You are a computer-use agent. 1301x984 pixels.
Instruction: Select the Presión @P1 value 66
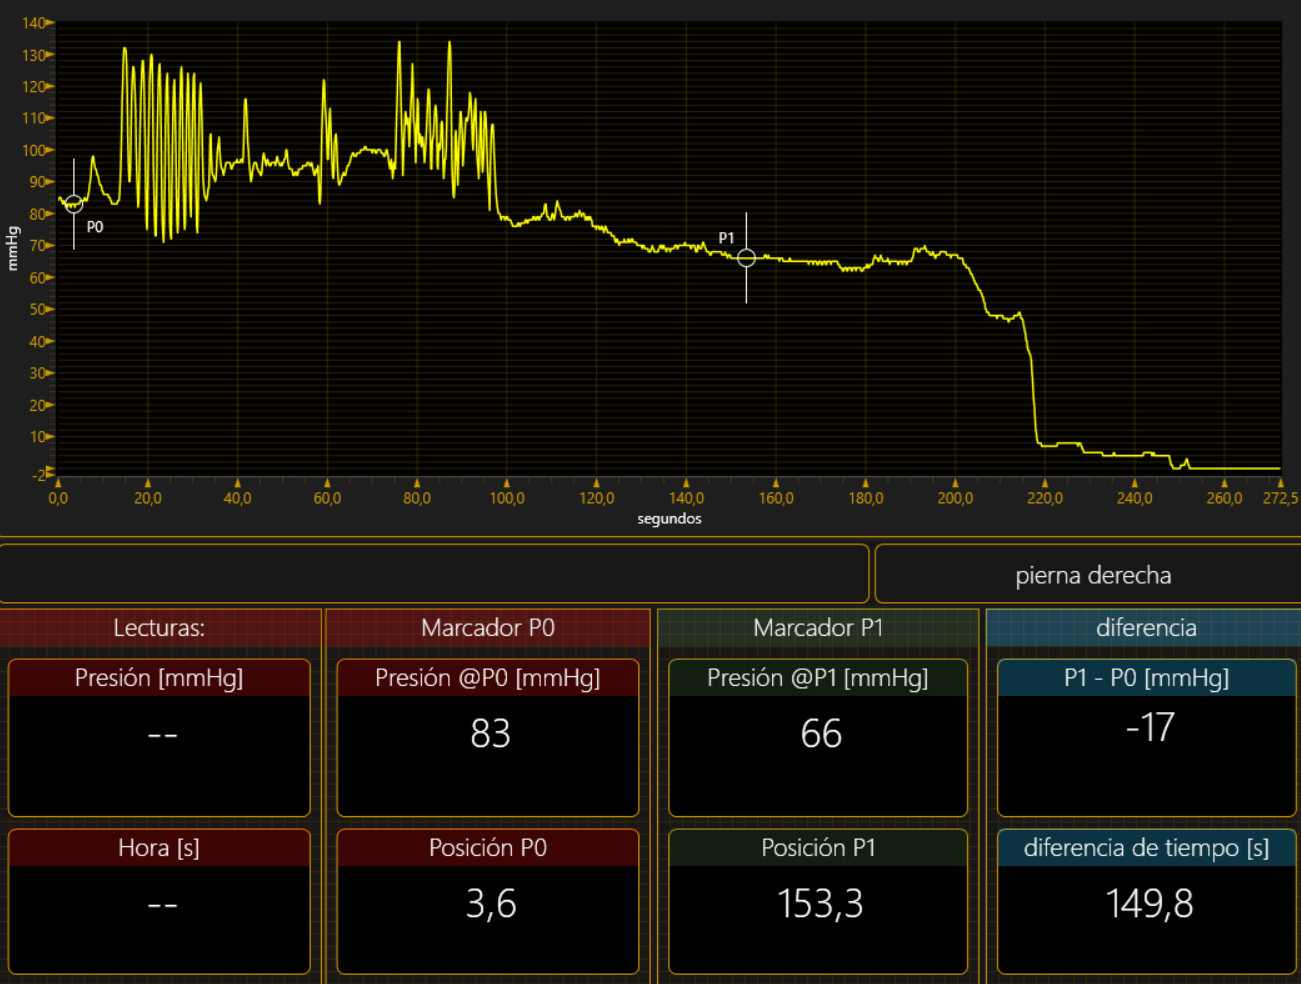(820, 734)
